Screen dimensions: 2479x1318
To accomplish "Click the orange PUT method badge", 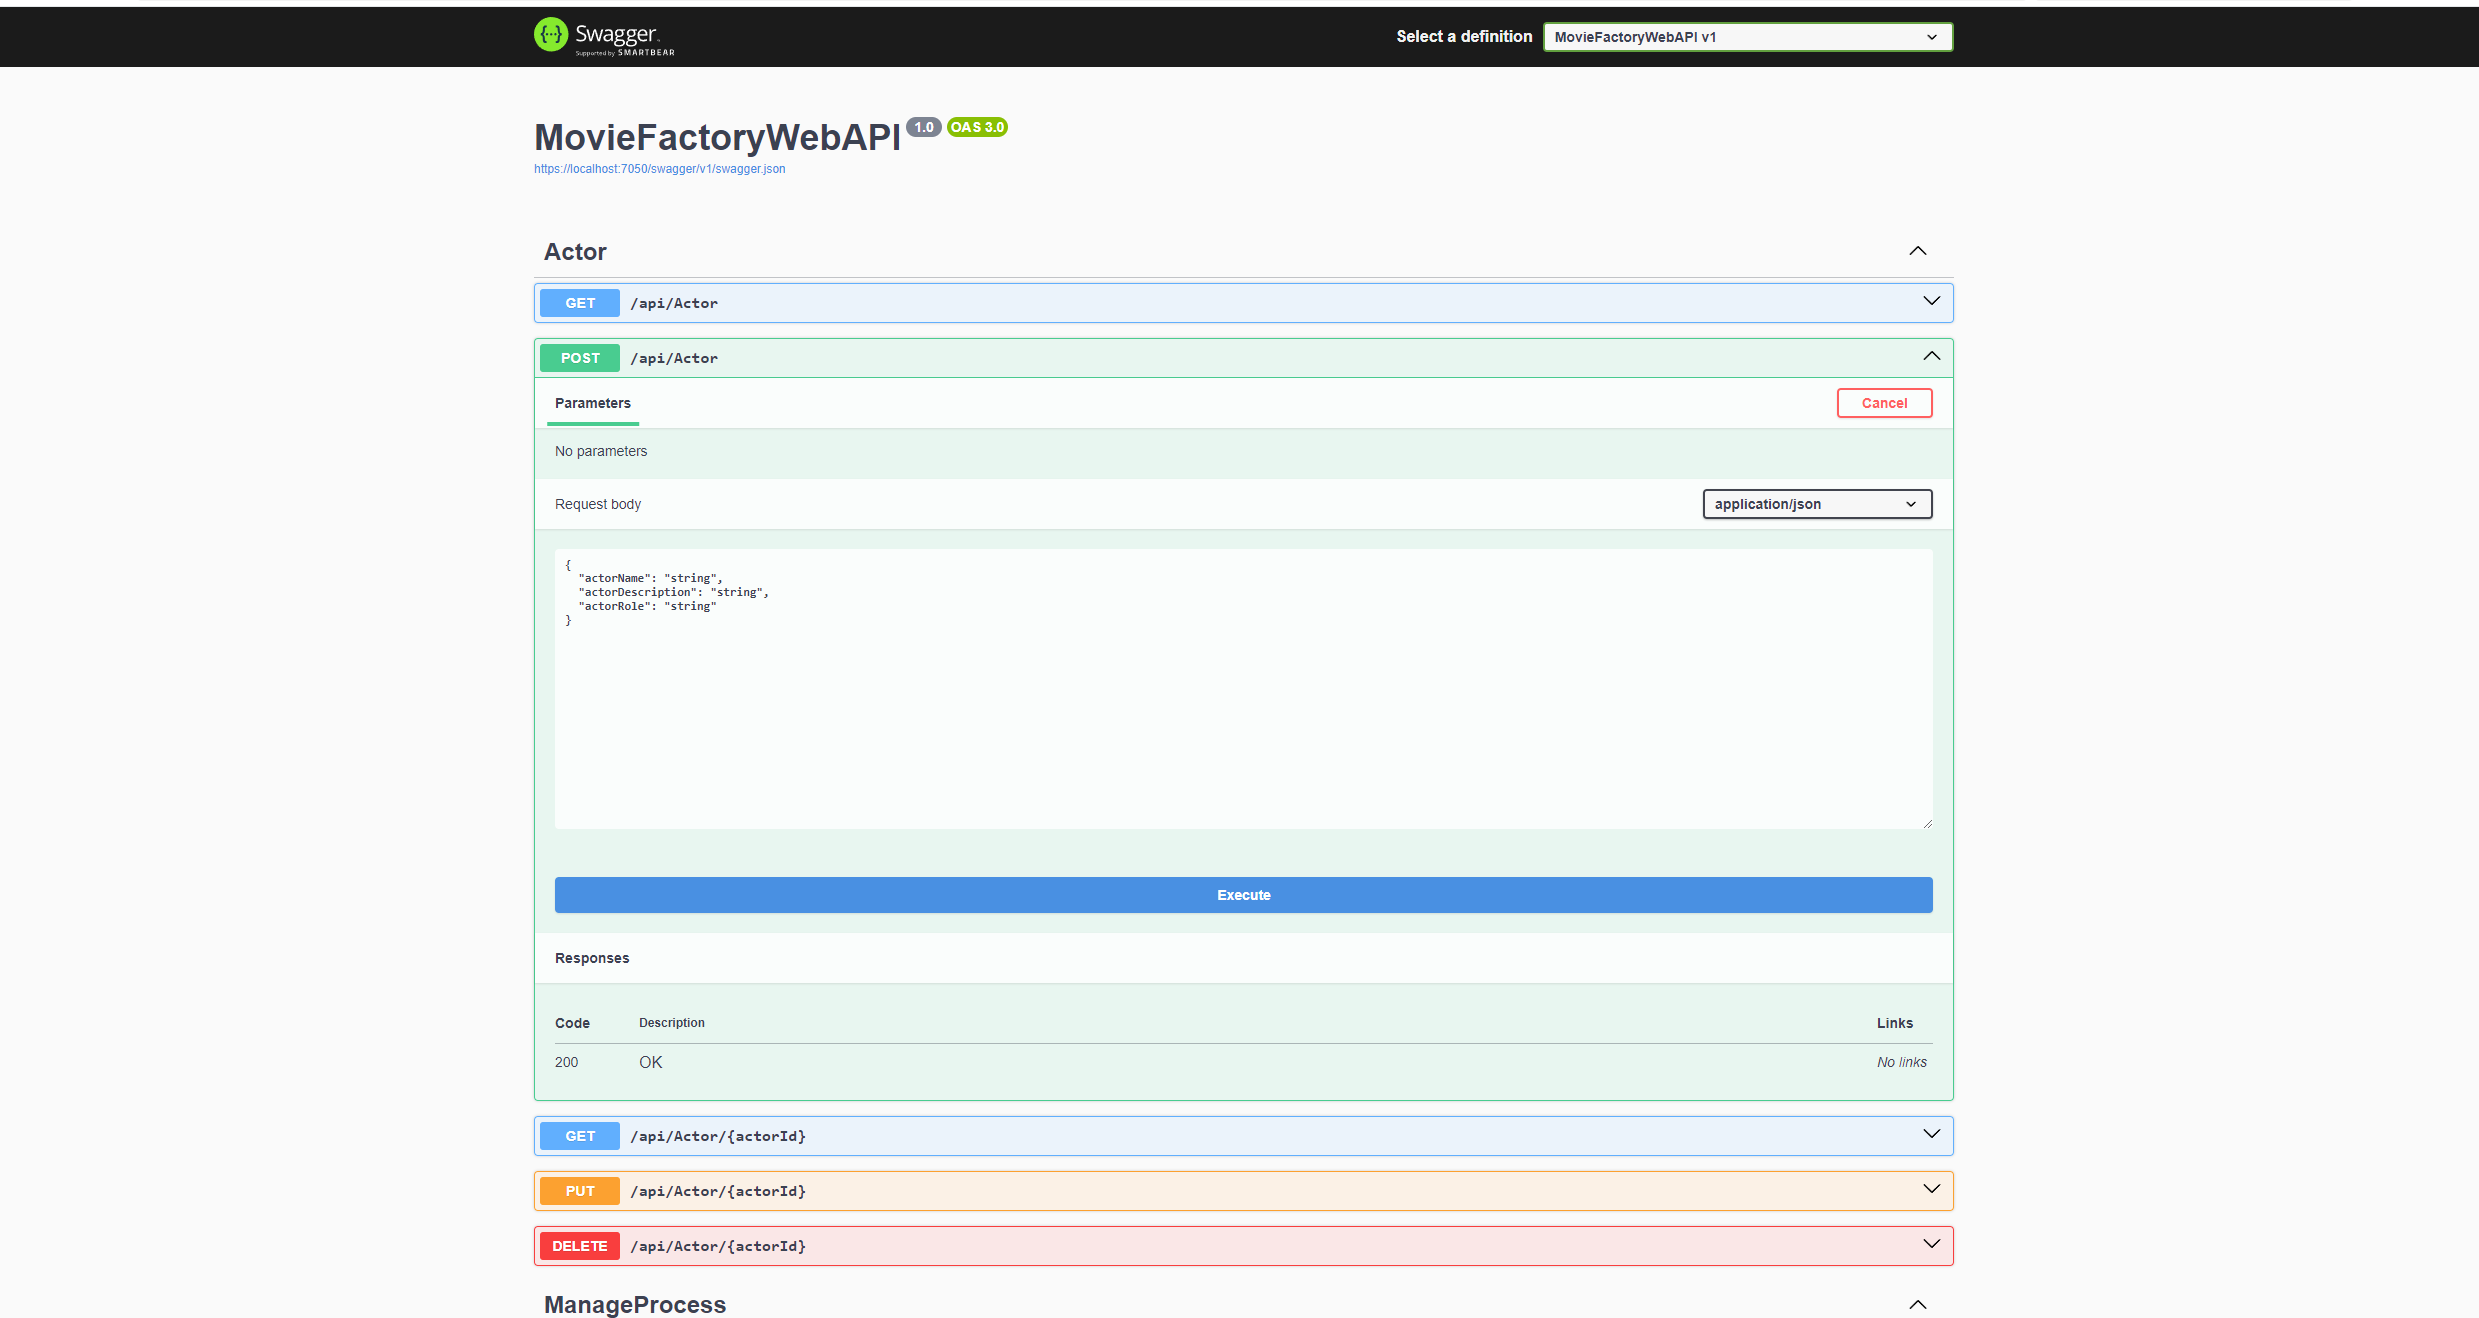I will click(x=580, y=1191).
